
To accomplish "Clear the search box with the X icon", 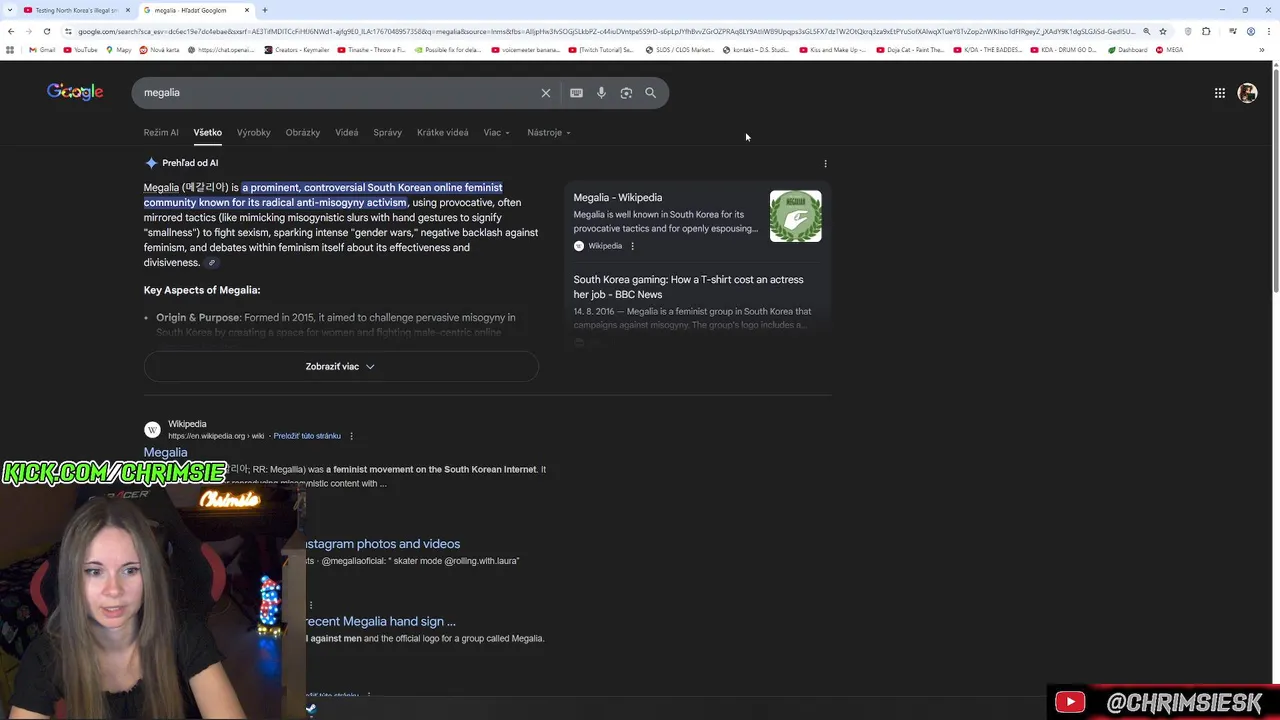I will pyautogui.click(x=546, y=93).
